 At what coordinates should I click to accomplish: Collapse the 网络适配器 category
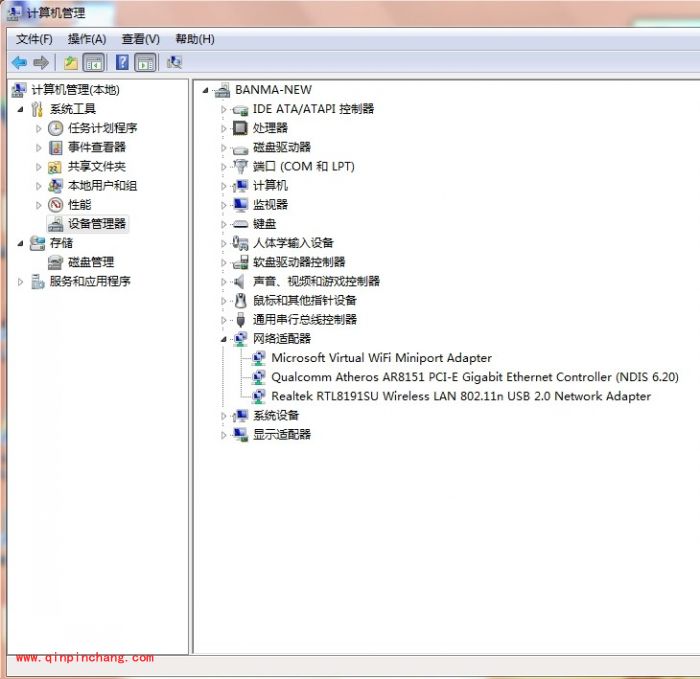tap(224, 339)
